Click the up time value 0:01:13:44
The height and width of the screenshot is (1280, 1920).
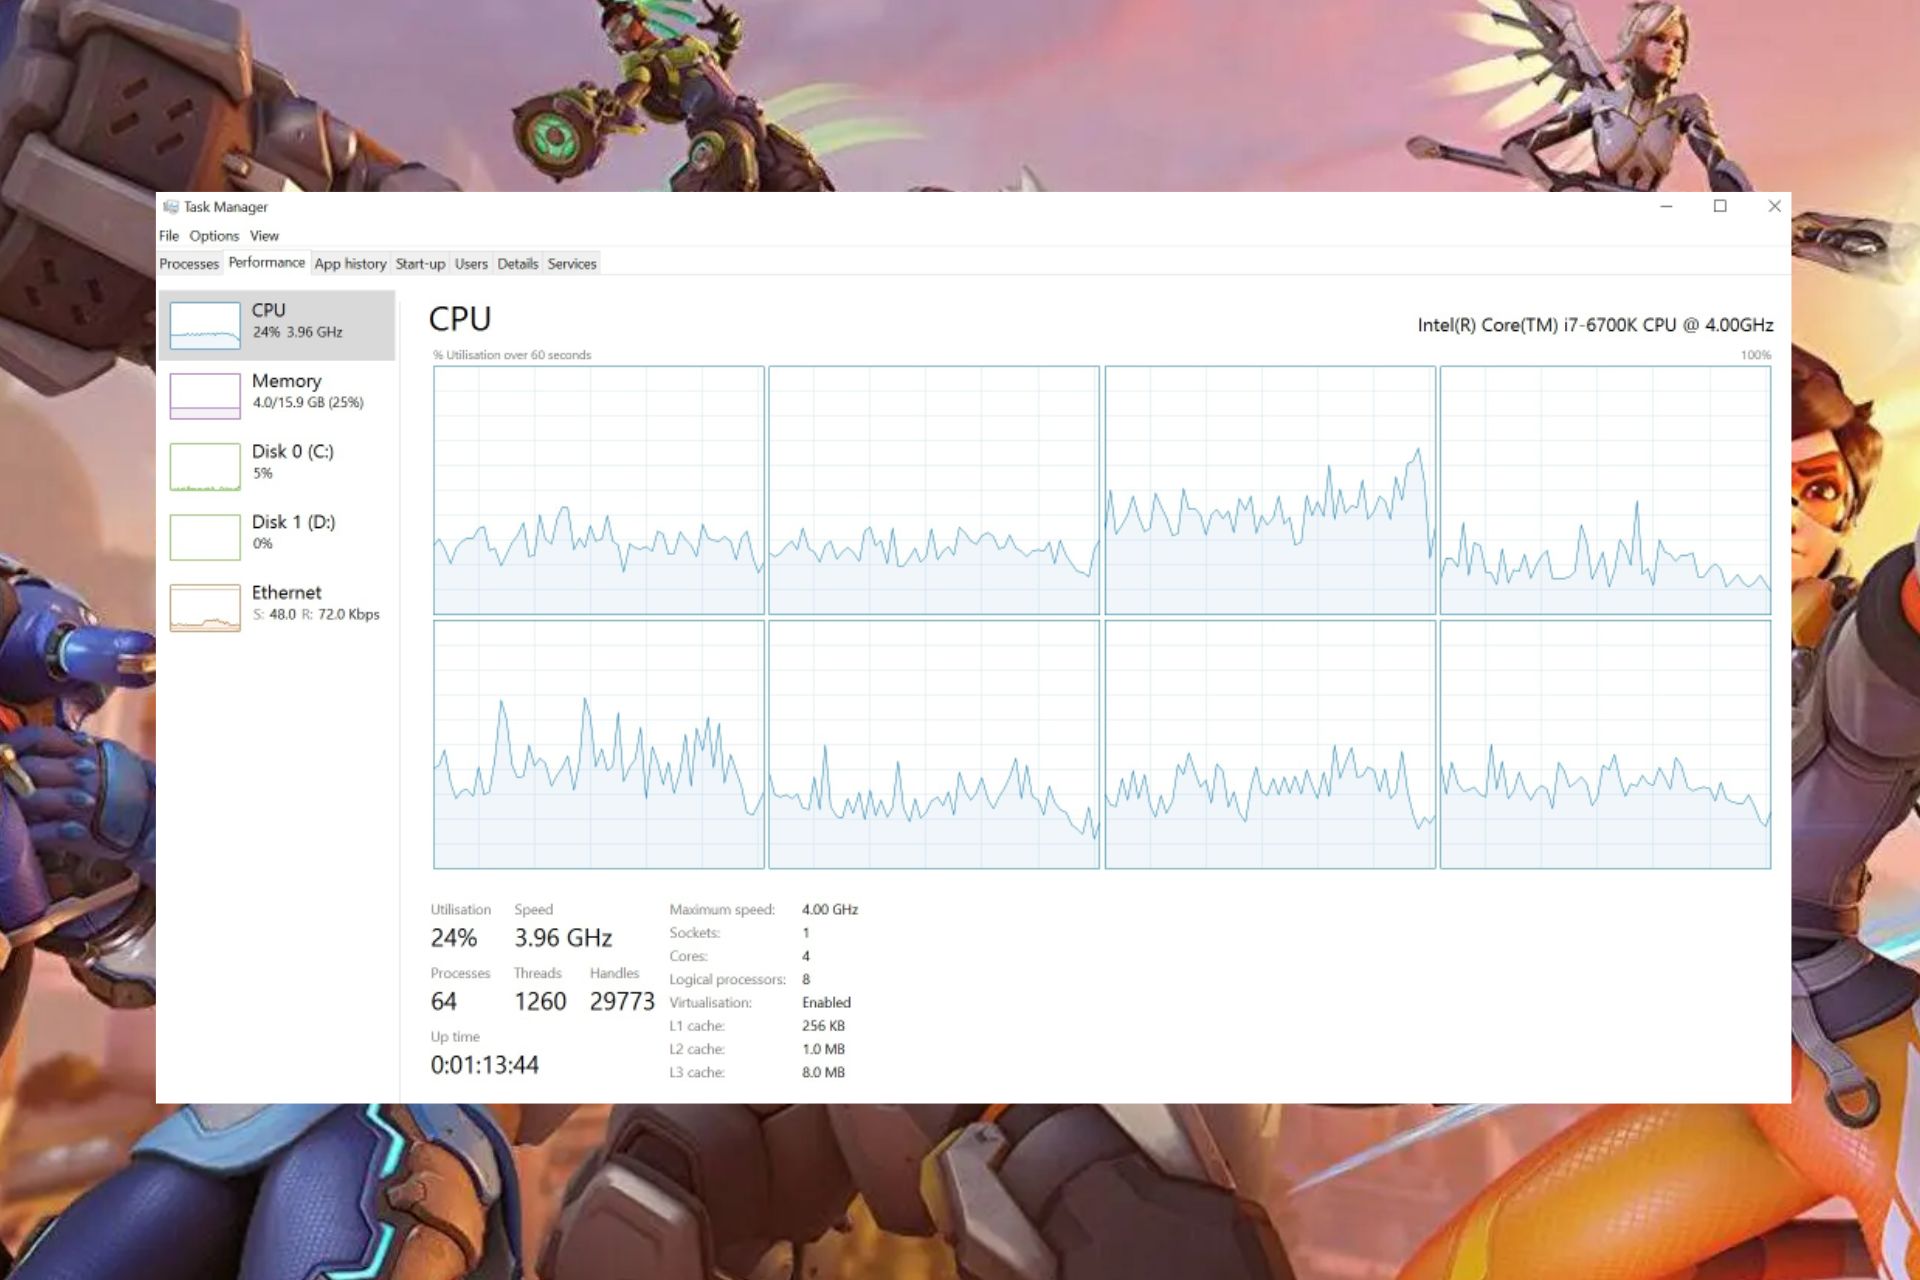pyautogui.click(x=484, y=1065)
